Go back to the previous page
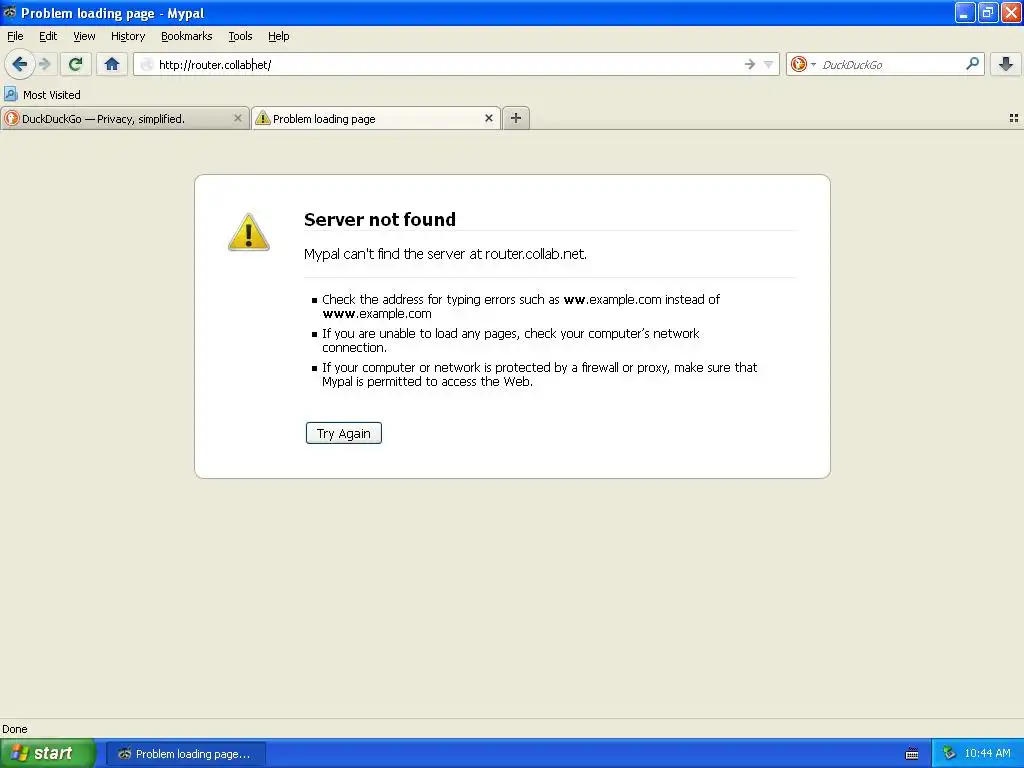Image resolution: width=1024 pixels, height=768 pixels. tap(20, 64)
